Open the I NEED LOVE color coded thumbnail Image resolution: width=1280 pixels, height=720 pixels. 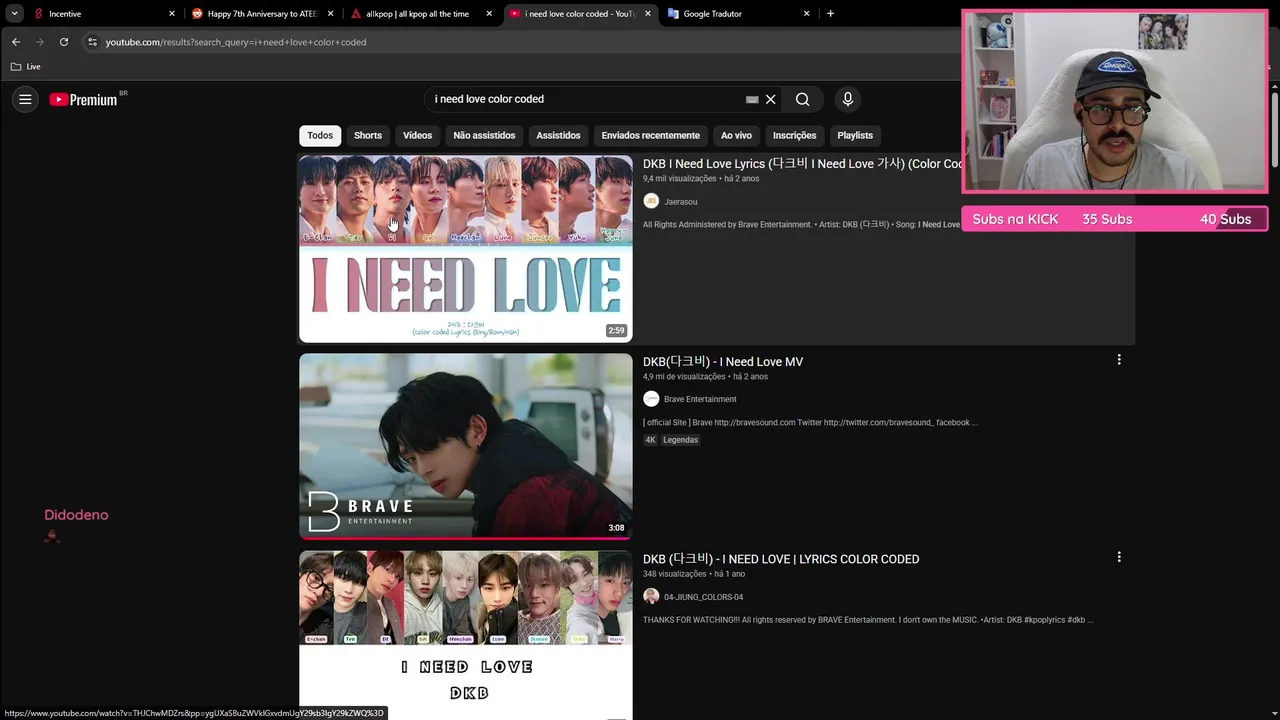click(x=466, y=249)
